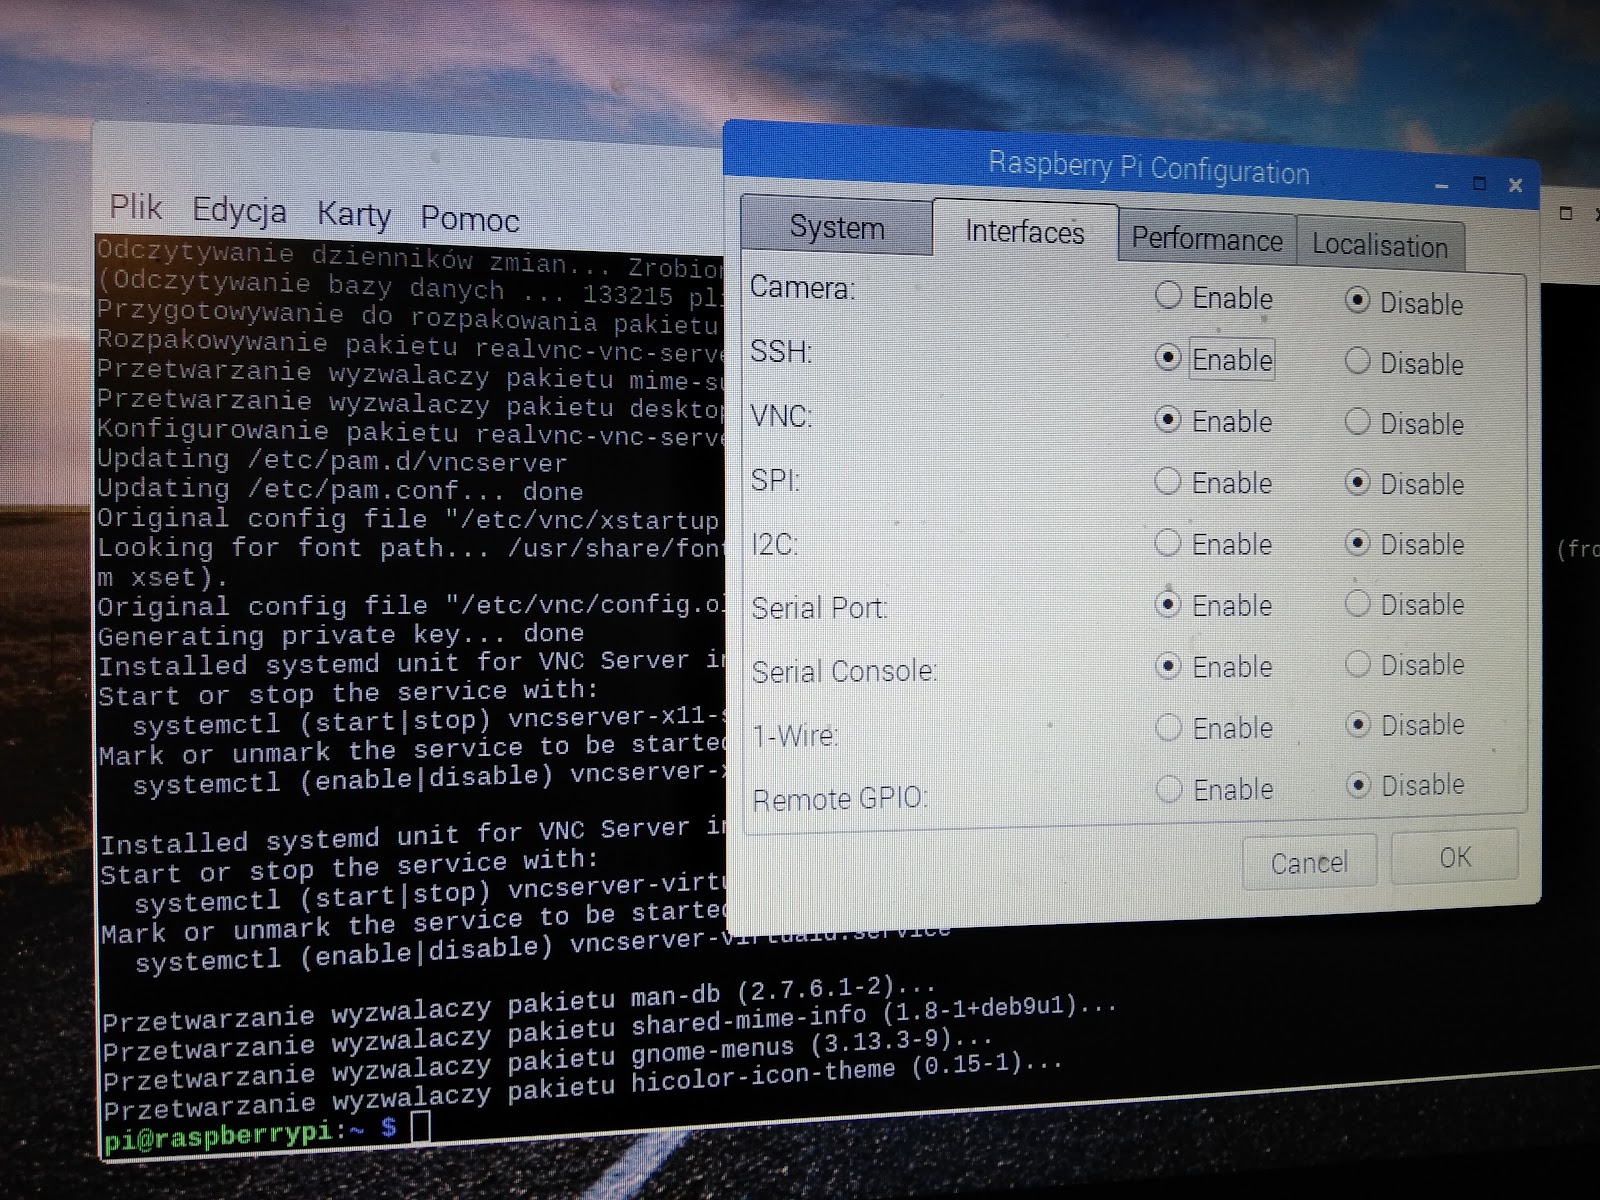Click the 'Generating private key... done' line

coord(340,635)
